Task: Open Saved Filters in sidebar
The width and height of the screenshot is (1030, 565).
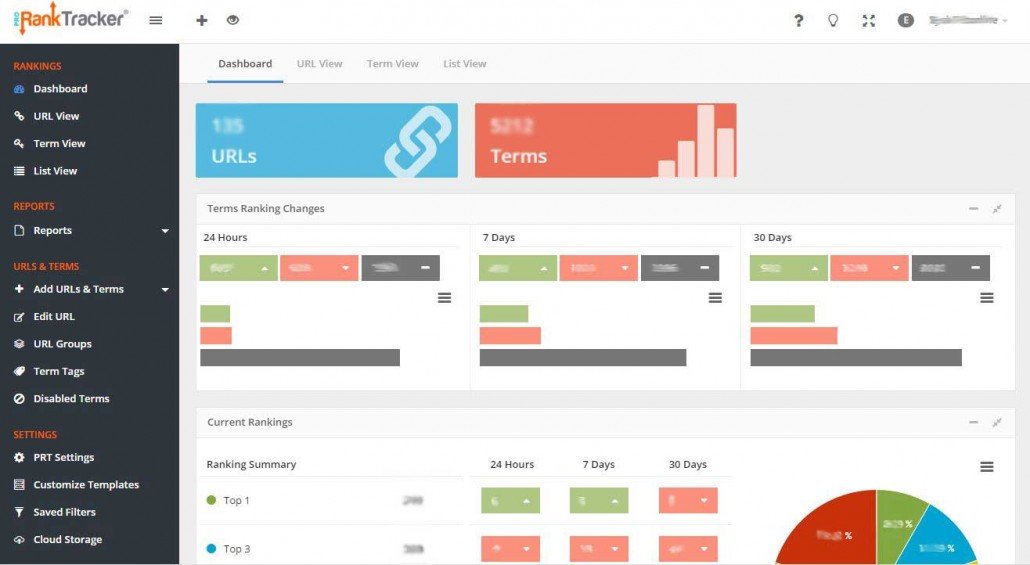Action: tap(64, 512)
